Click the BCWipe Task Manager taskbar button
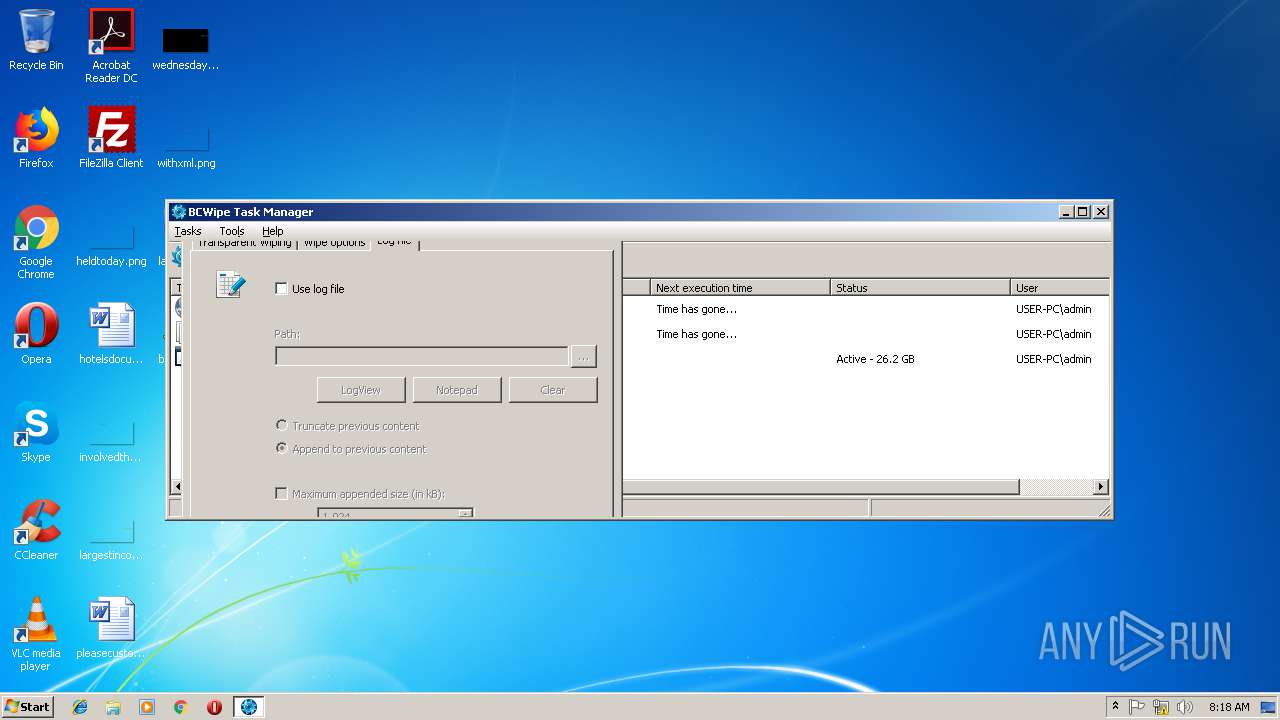This screenshot has width=1280, height=720. pos(249,707)
